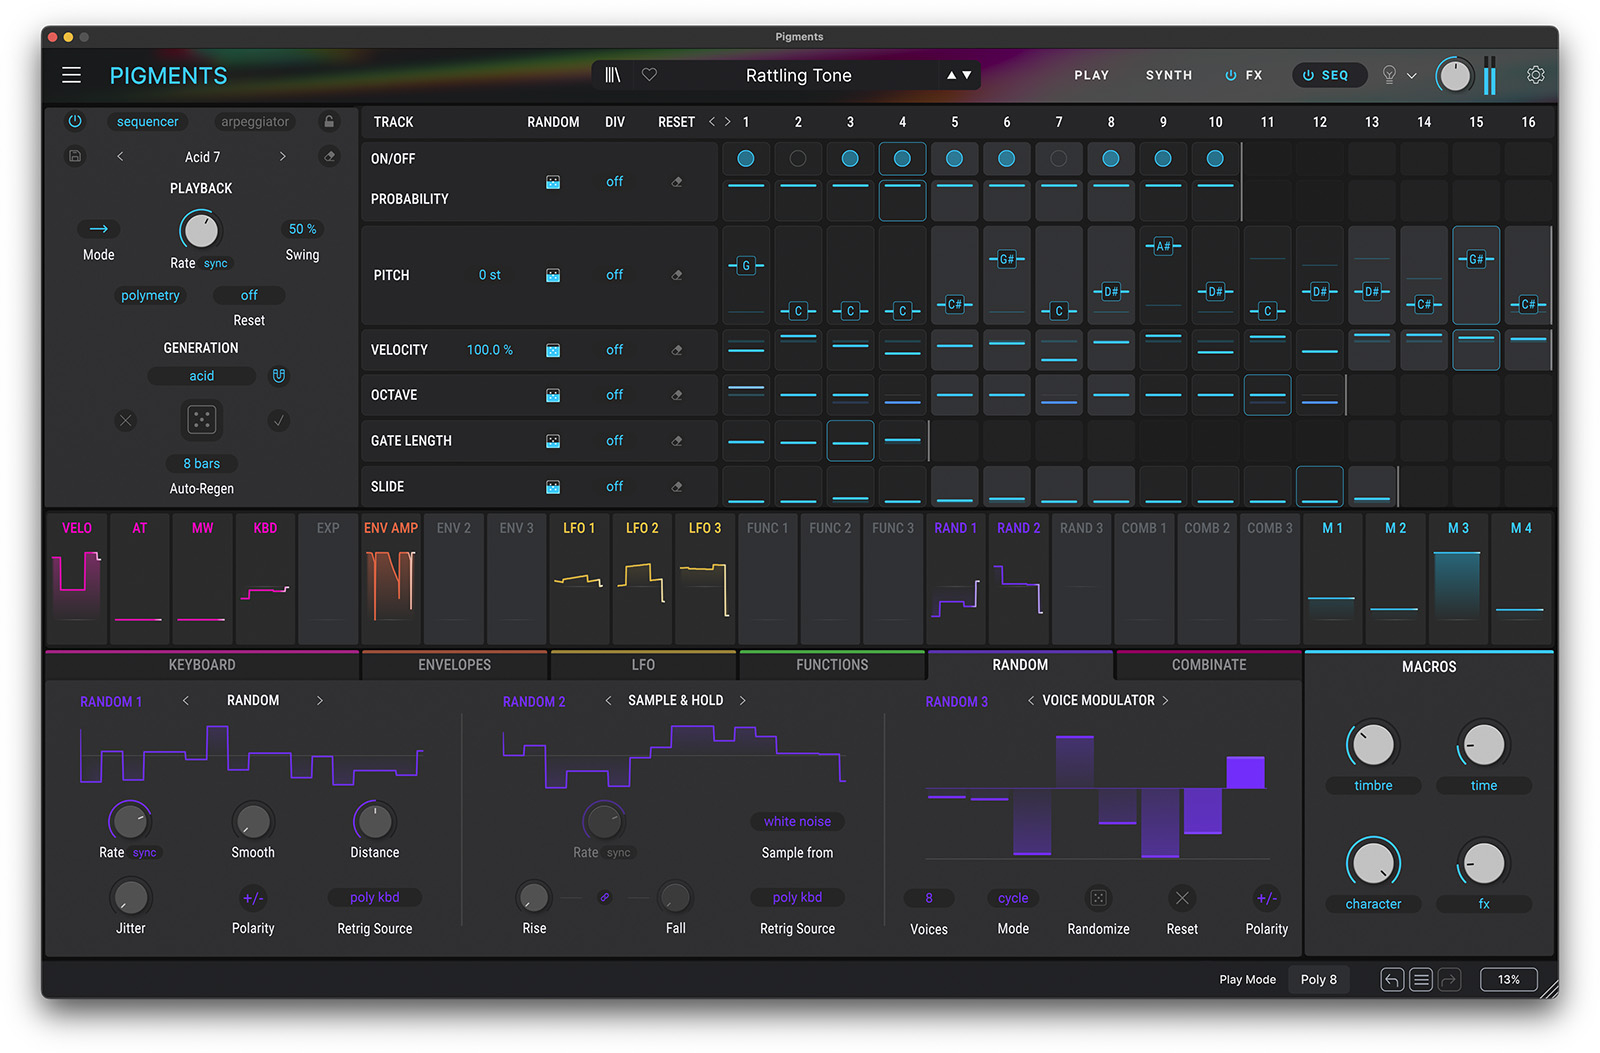This screenshot has width=1600, height=1053.
Task: Toggle the sequencer lock icon
Action: click(x=328, y=121)
